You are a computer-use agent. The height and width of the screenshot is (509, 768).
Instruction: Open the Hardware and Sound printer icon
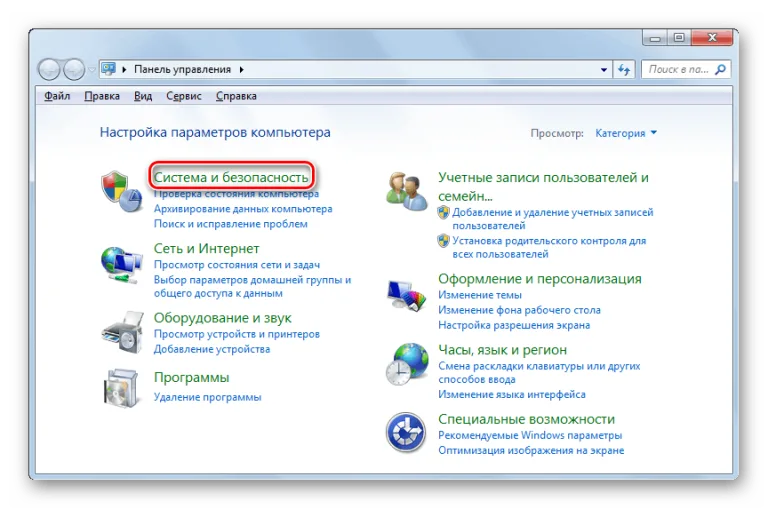coord(122,332)
